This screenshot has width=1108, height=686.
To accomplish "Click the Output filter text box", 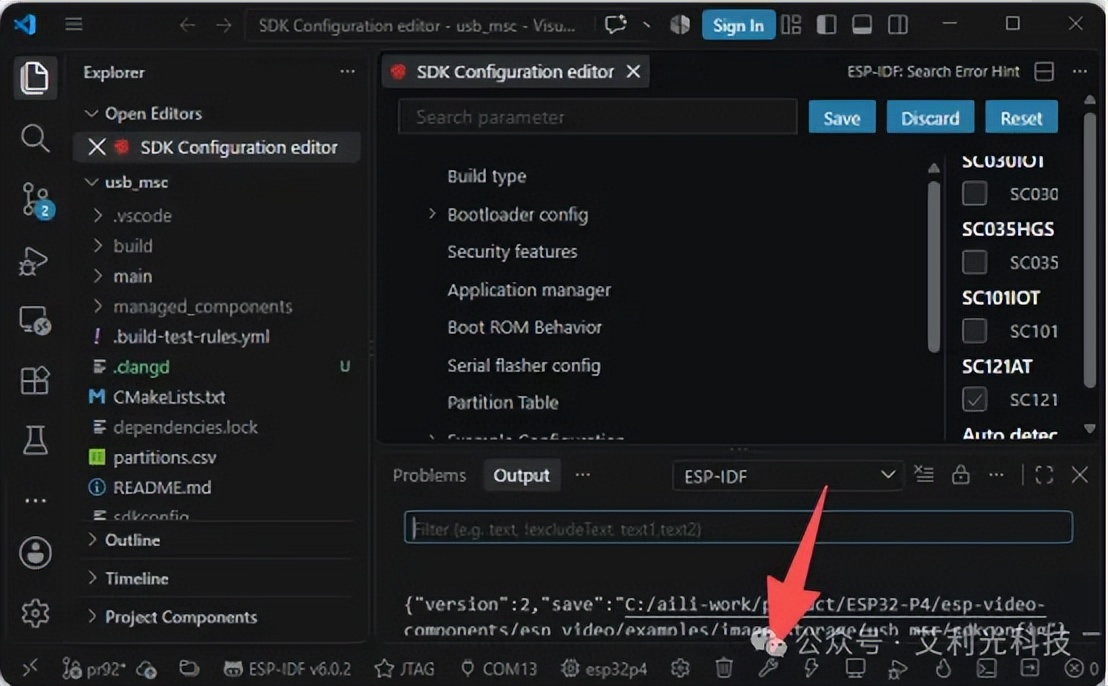I will [x=738, y=528].
